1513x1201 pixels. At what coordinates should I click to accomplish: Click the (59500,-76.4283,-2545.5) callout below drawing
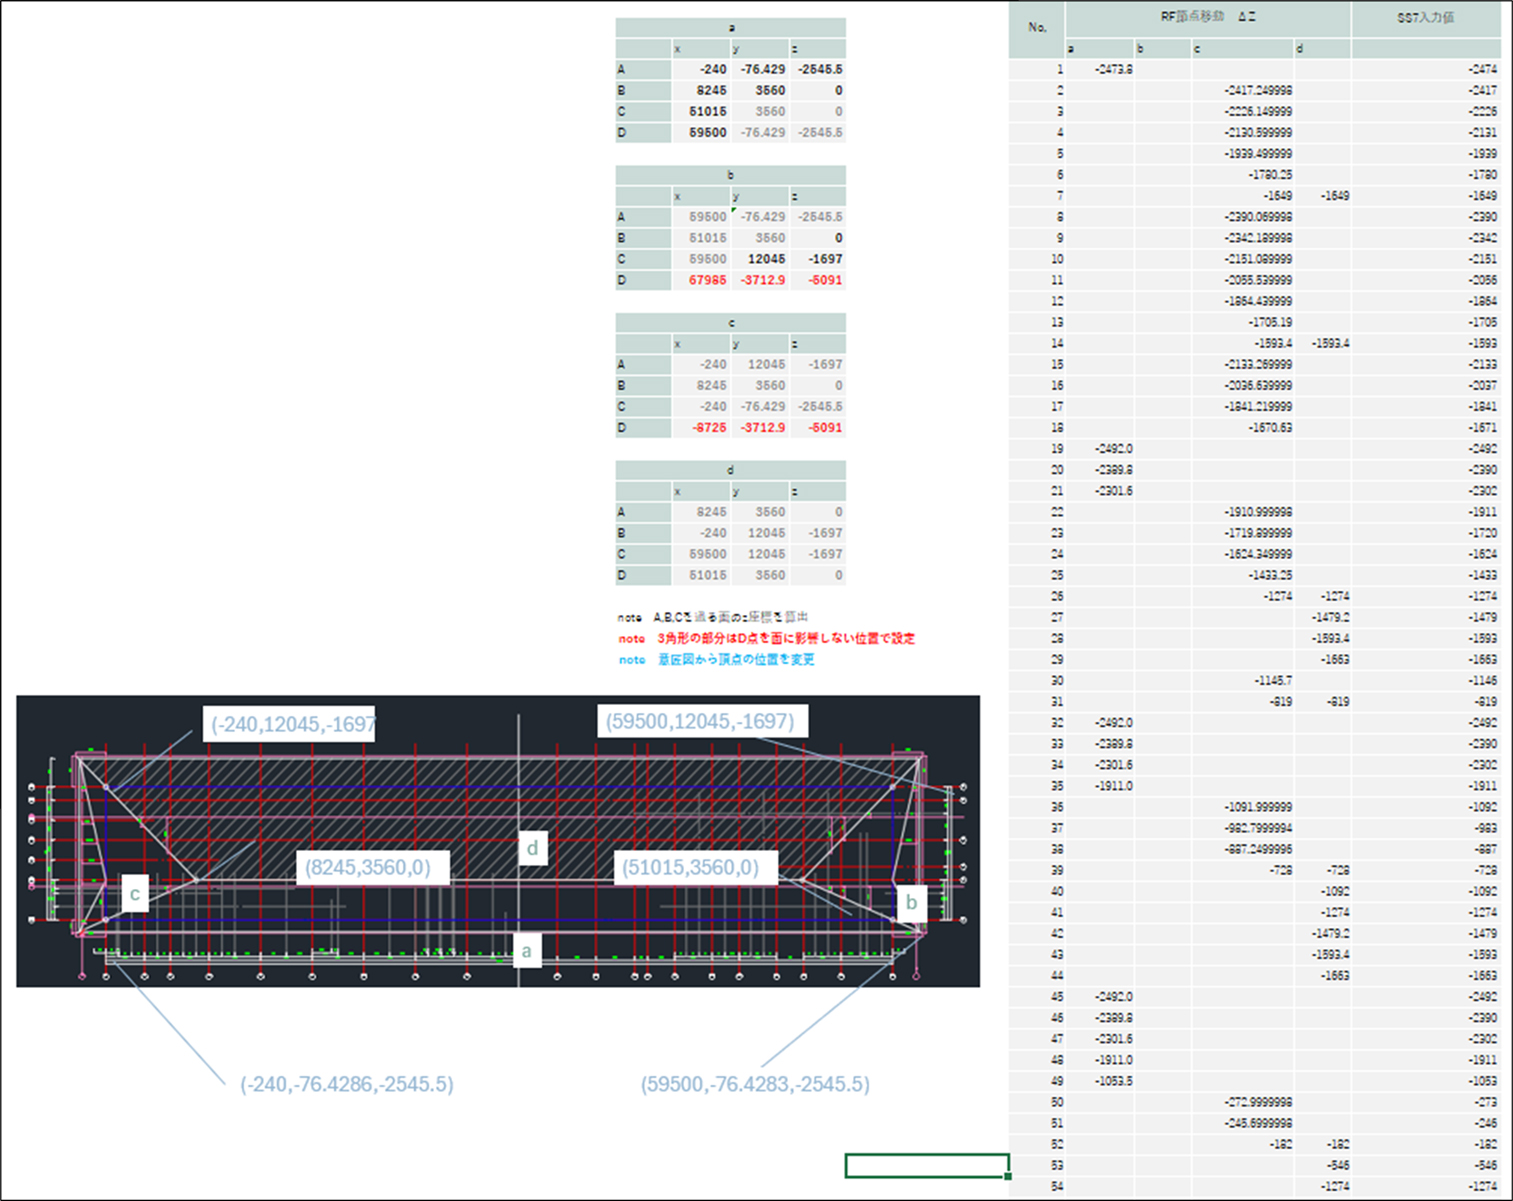755,1085
